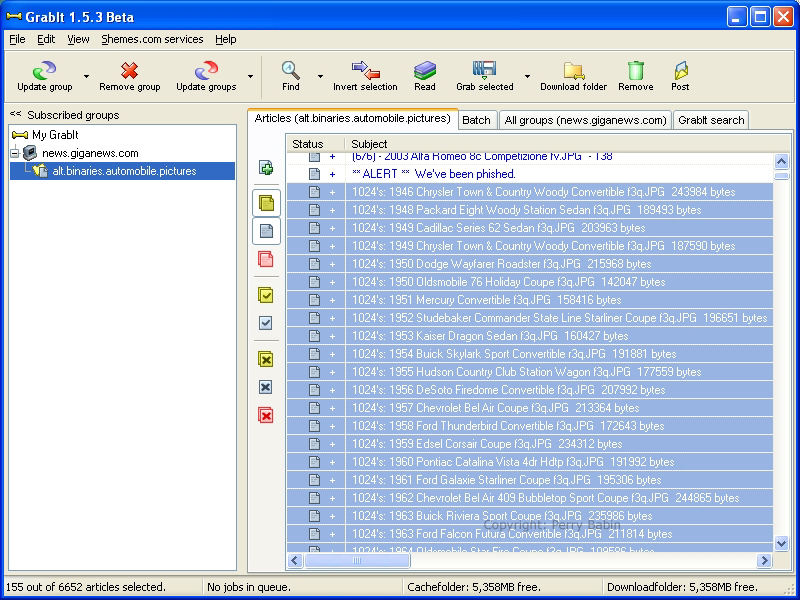Click the news.giganews.com server icon
Screen dimensions: 800x600
[30, 153]
